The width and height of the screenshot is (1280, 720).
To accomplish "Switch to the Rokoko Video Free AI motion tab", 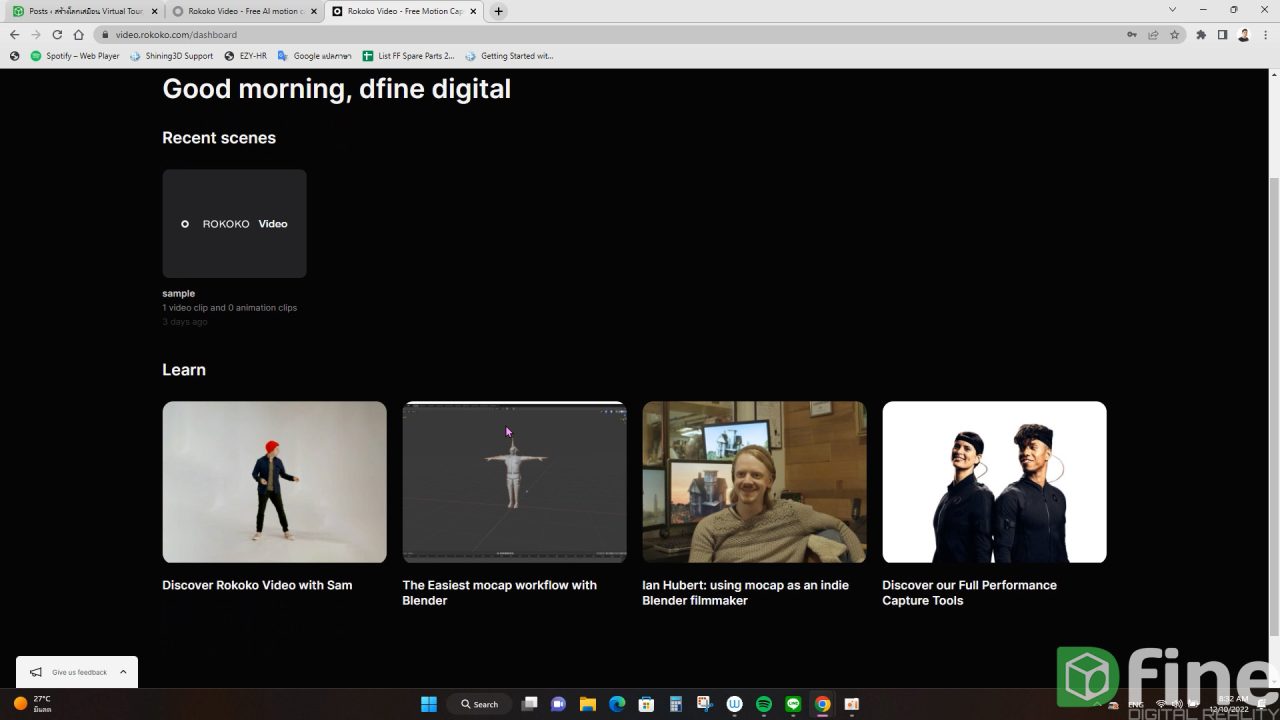I will [239, 12].
